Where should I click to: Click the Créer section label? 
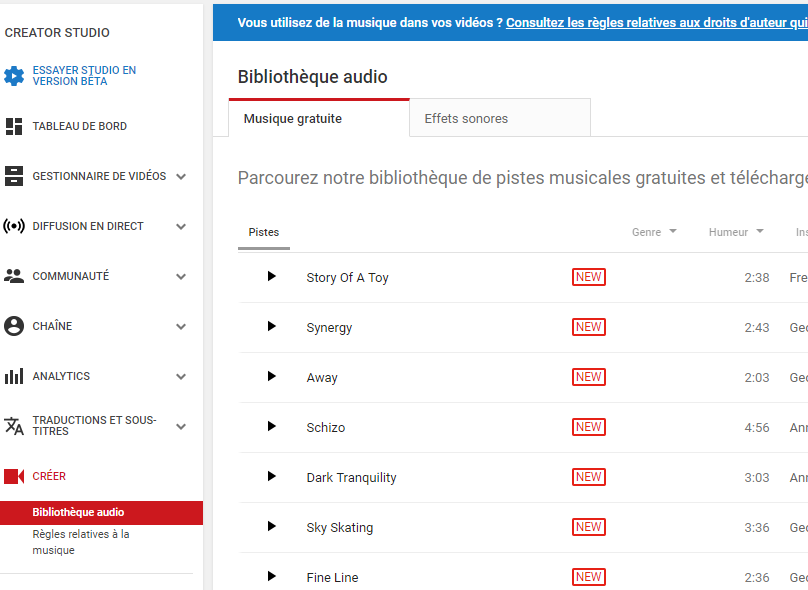click(49, 476)
